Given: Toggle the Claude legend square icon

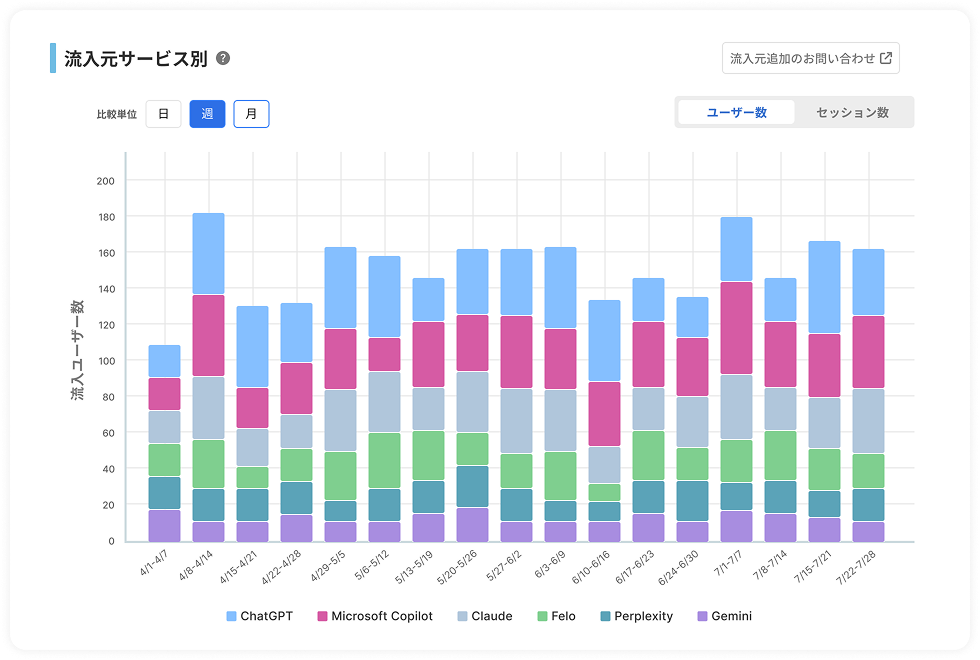Looking at the screenshot, I should tap(462, 616).
